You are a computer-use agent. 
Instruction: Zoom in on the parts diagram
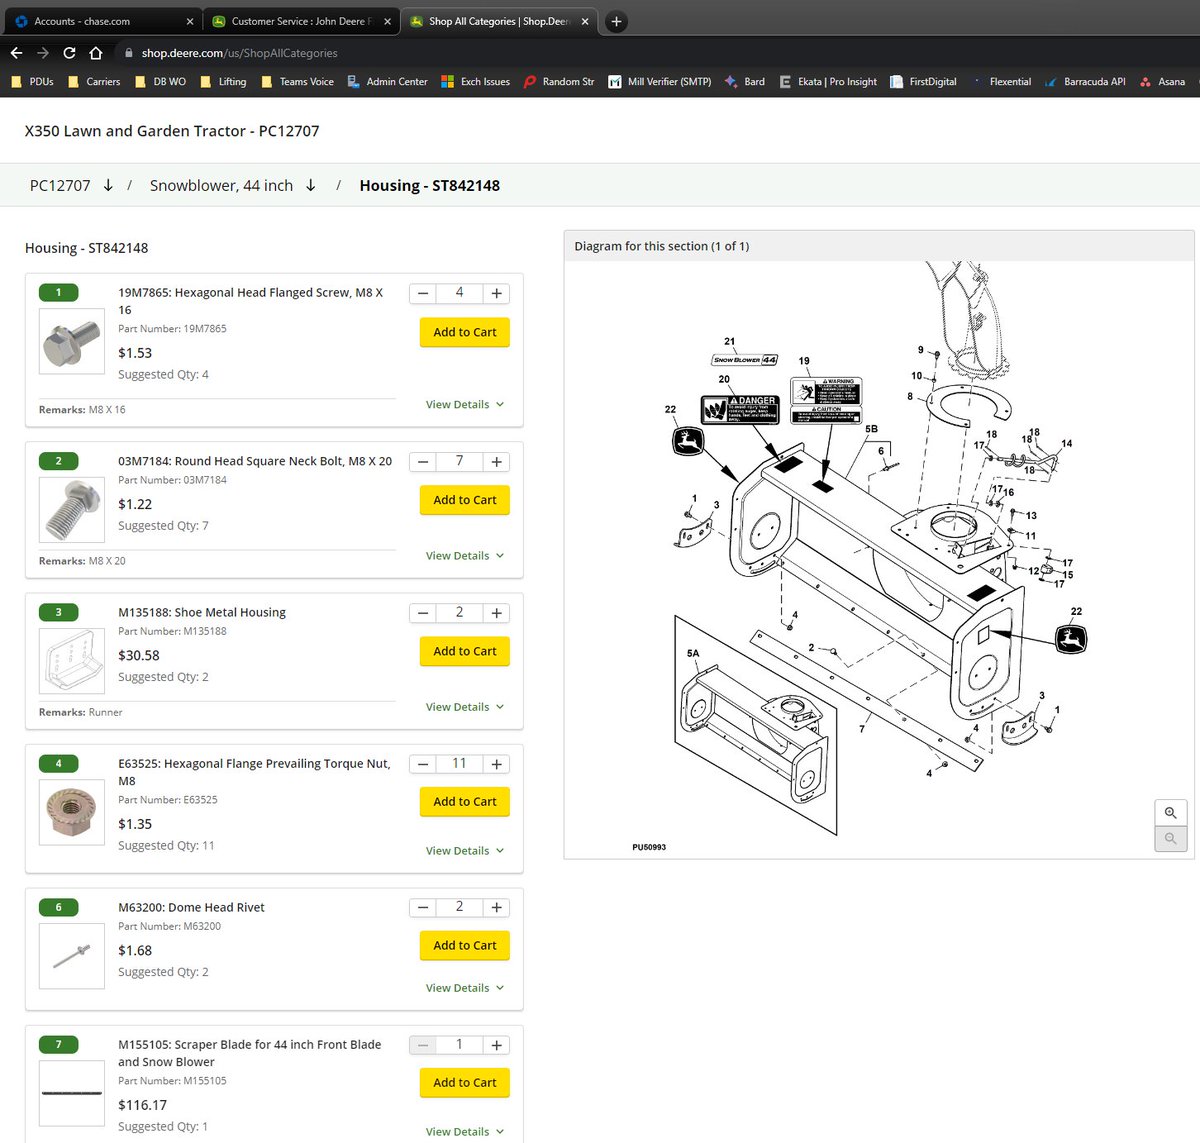1170,813
